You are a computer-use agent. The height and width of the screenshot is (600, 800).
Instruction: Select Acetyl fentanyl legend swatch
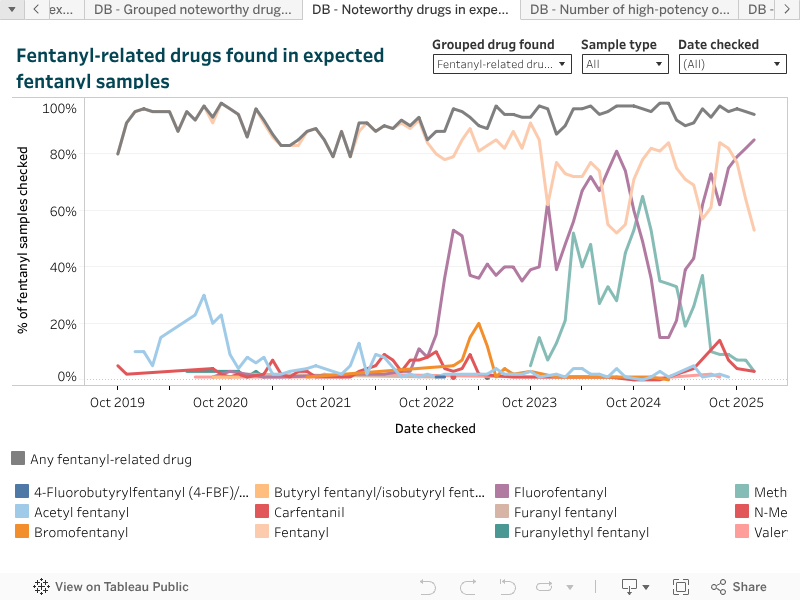tap(22, 512)
